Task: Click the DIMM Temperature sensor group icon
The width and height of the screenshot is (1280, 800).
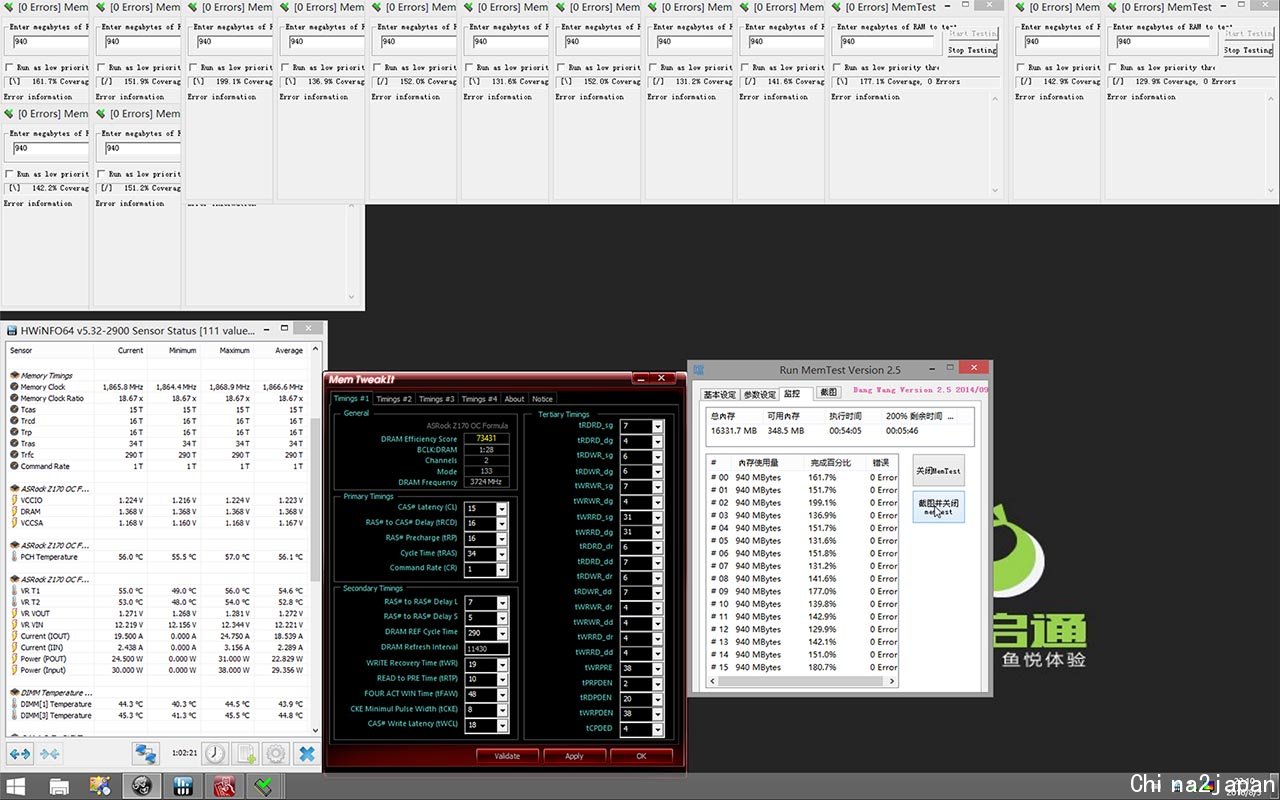Action: coord(14,692)
